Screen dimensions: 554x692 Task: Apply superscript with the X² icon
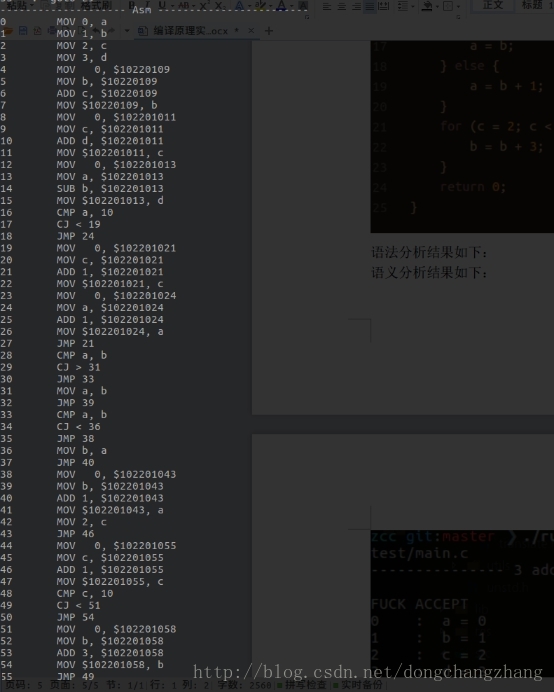coord(204,6)
